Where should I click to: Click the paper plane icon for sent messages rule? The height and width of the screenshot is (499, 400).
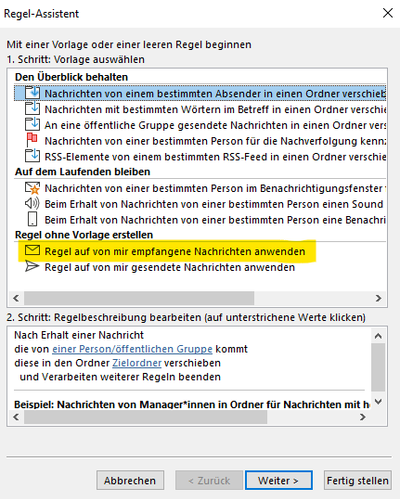coord(32,267)
